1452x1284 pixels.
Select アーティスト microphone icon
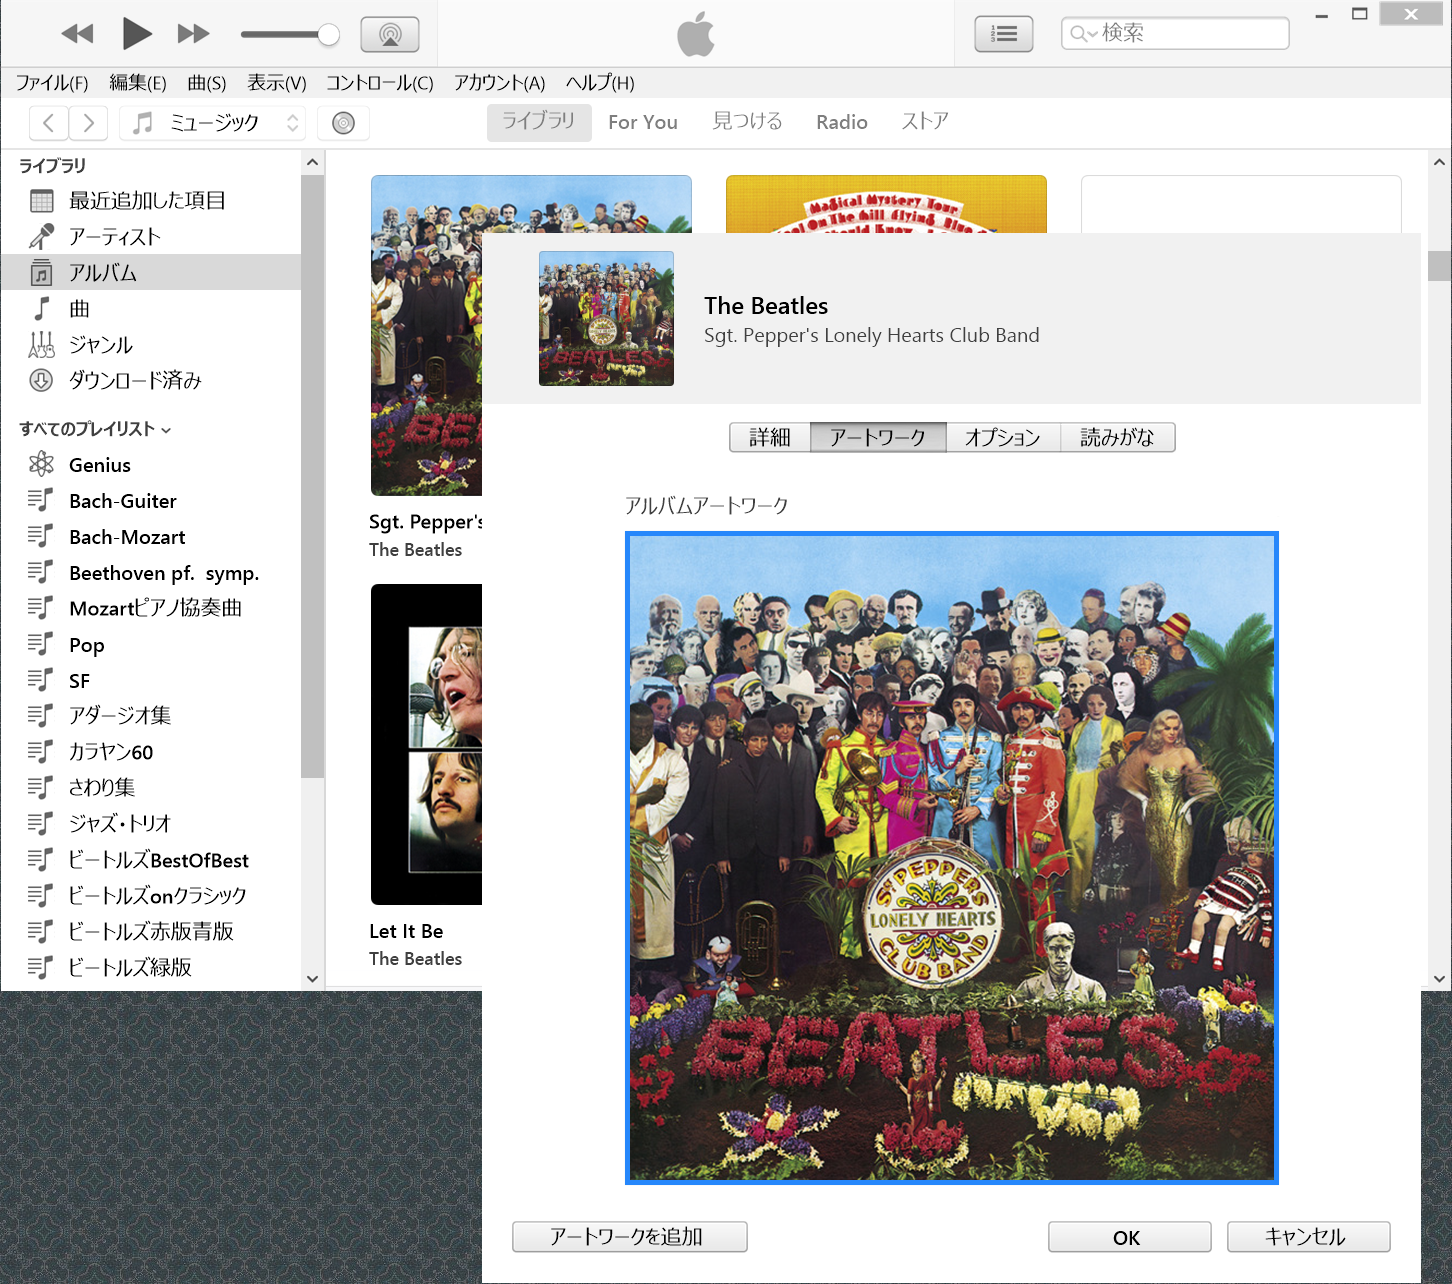coord(41,237)
